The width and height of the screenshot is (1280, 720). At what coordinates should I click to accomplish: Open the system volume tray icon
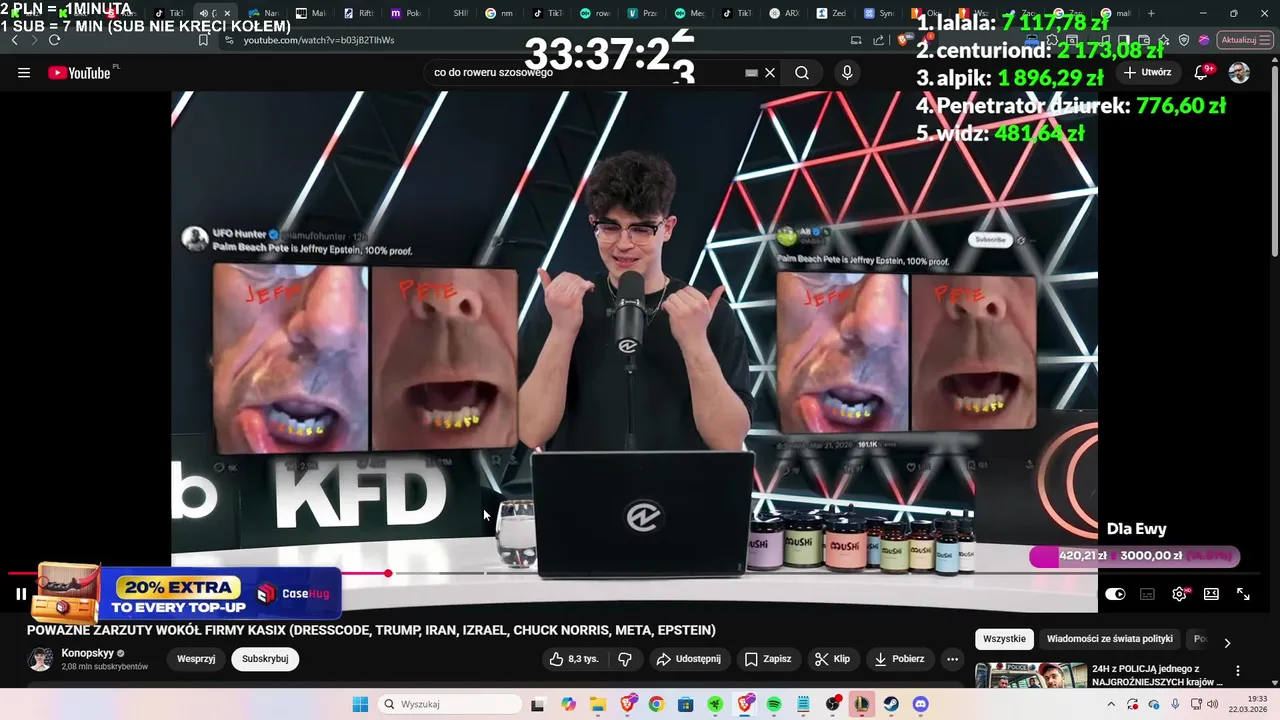point(1213,704)
